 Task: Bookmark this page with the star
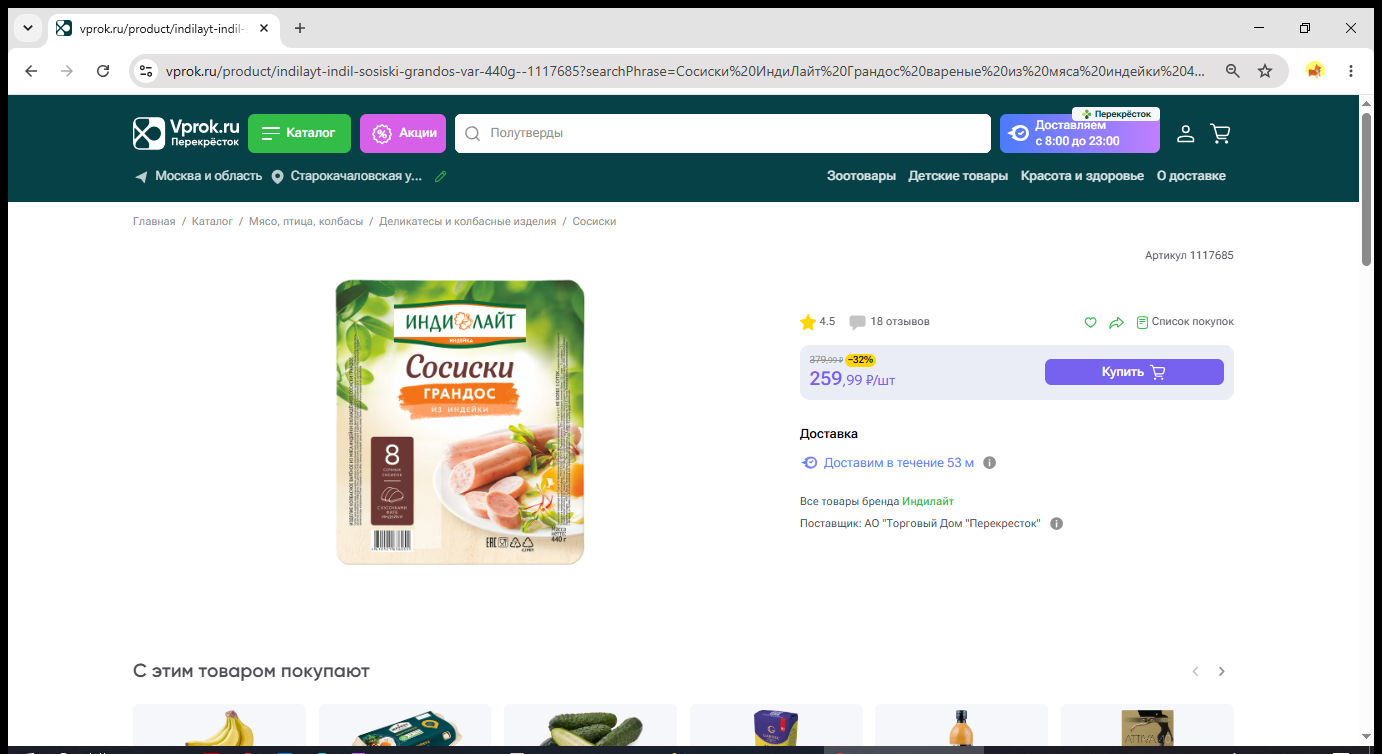(x=1265, y=71)
